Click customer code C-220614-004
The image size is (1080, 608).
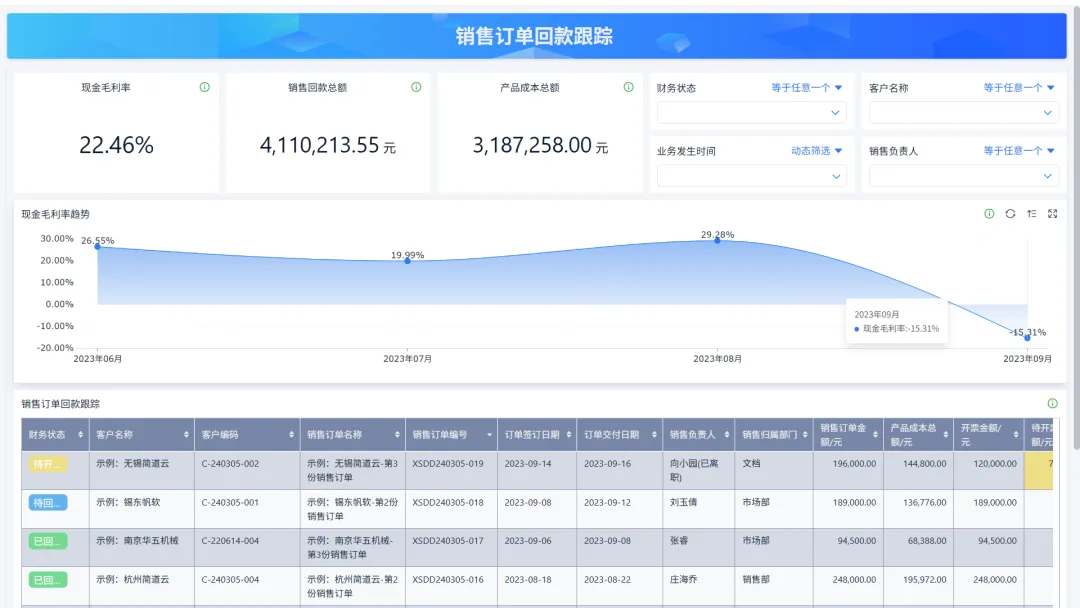[x=230, y=541]
